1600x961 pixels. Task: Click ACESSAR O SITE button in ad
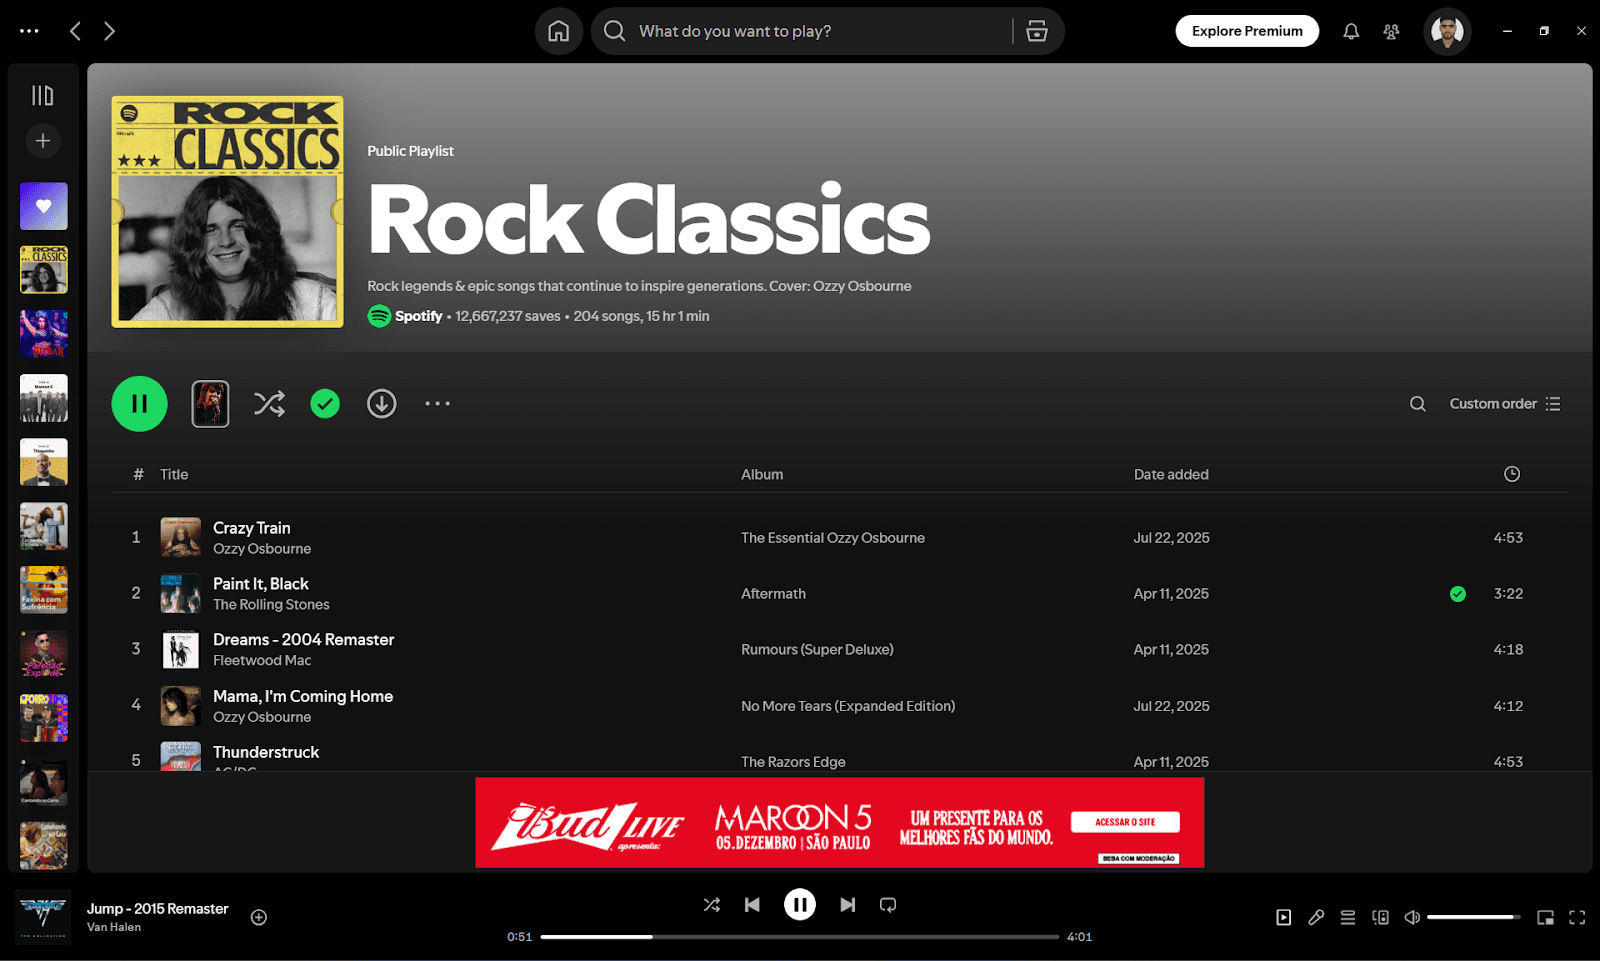tap(1125, 822)
